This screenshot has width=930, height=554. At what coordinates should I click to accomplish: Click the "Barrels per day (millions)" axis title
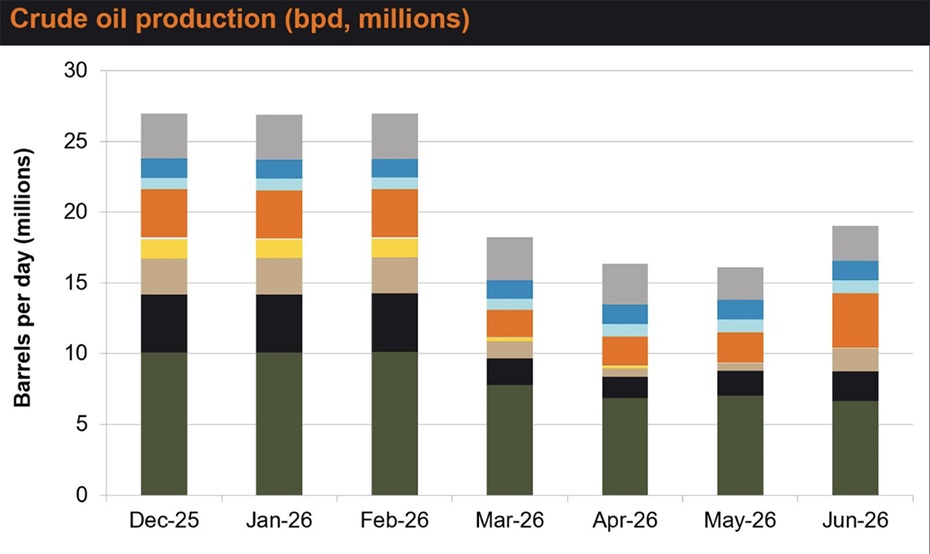point(22,278)
